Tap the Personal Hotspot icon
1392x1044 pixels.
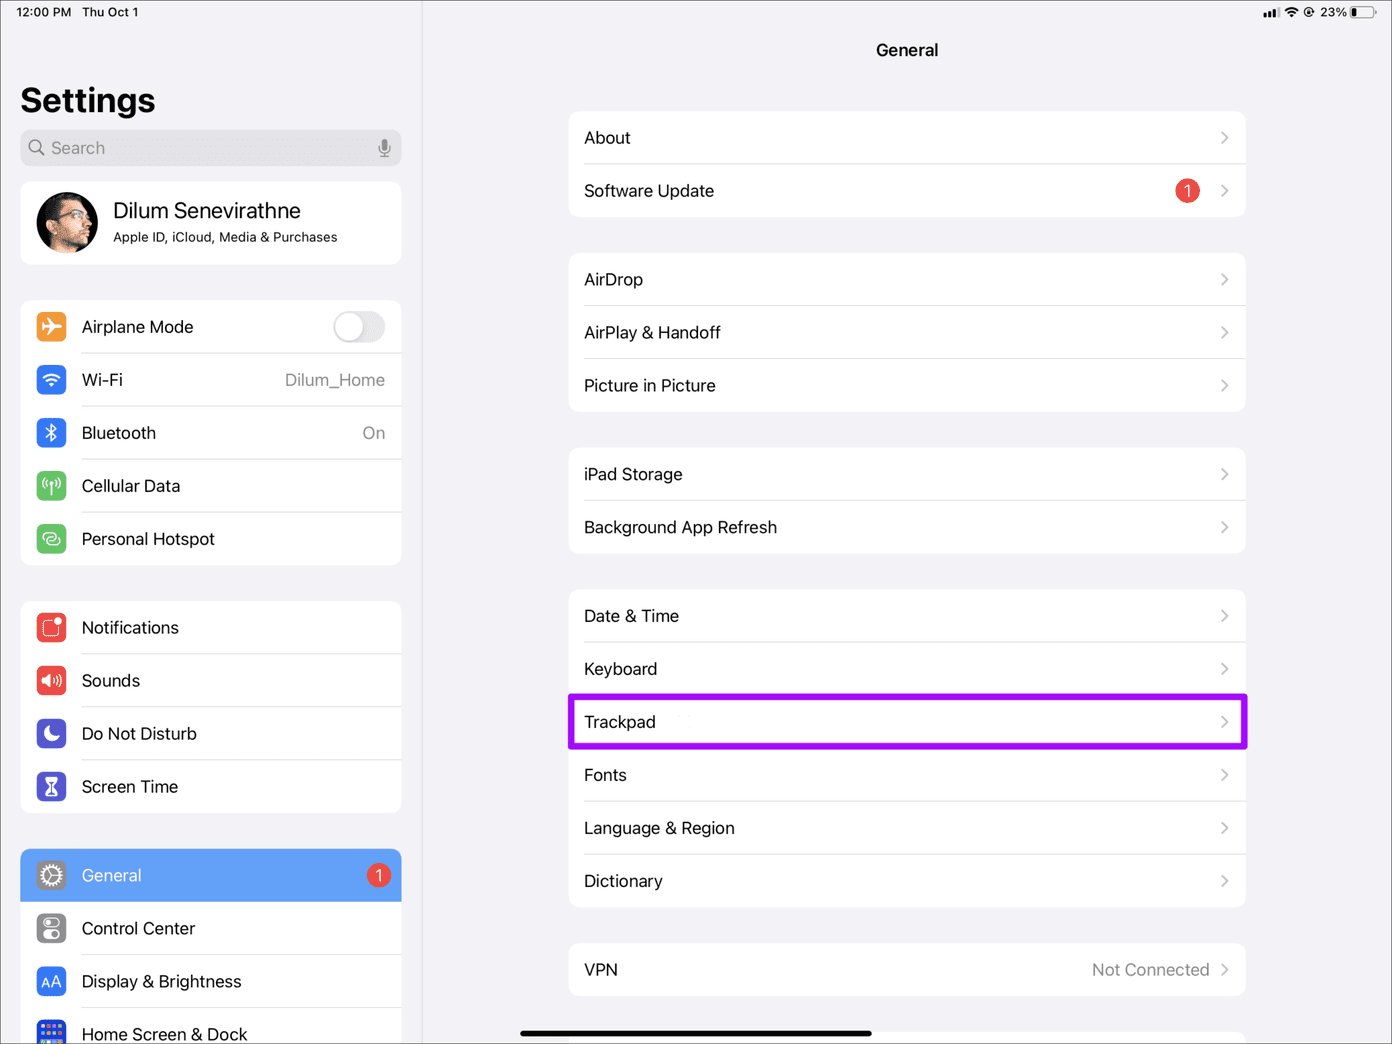pyautogui.click(x=51, y=539)
